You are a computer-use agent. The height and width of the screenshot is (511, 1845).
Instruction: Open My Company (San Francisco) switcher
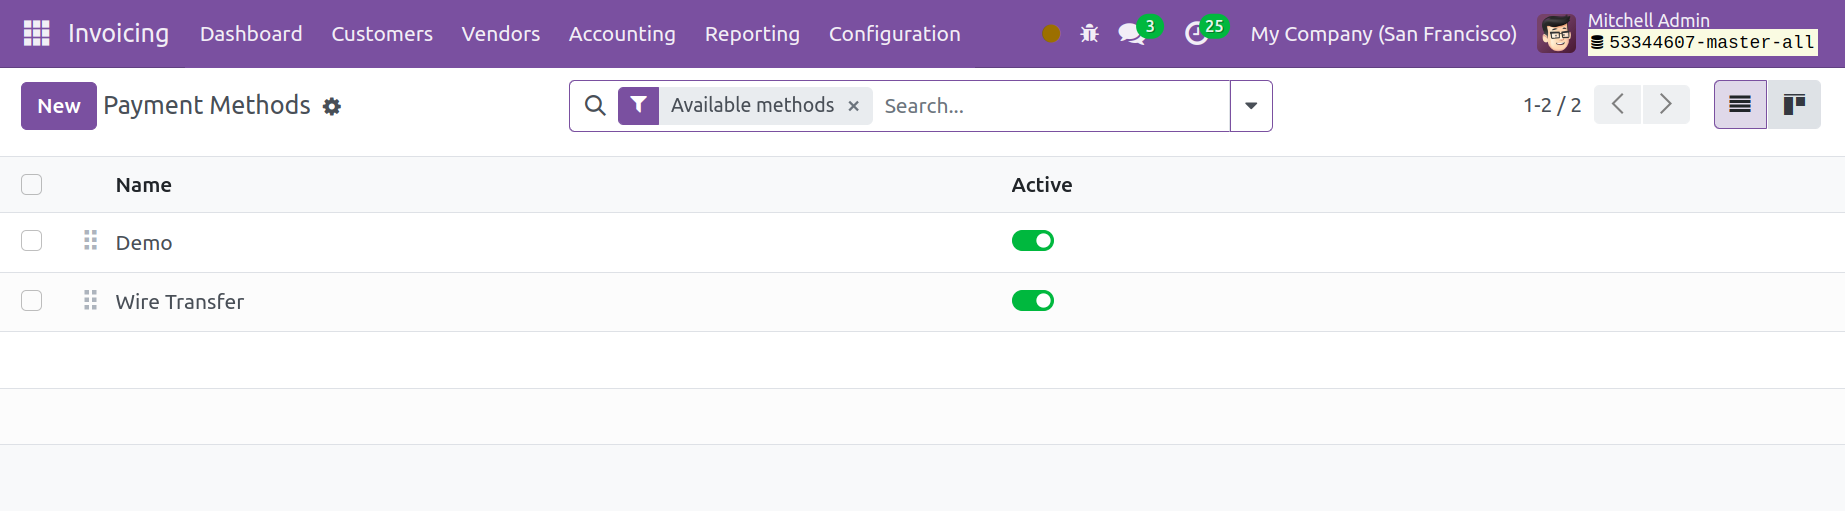coord(1383,34)
